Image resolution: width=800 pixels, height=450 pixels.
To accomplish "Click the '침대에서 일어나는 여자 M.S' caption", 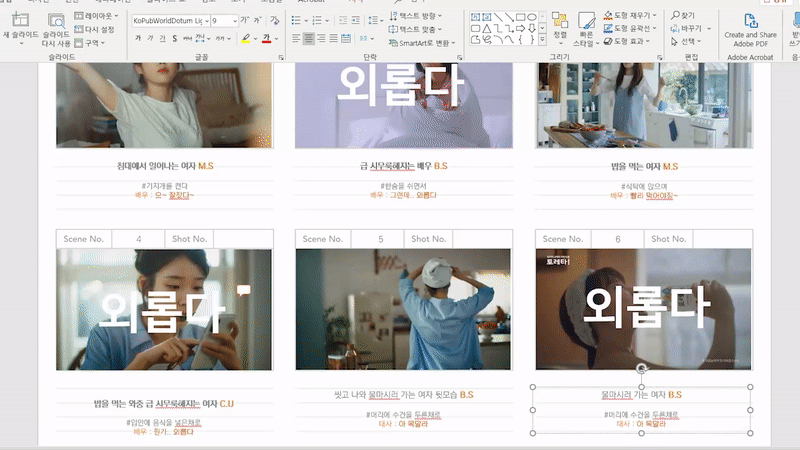I will click(165, 166).
